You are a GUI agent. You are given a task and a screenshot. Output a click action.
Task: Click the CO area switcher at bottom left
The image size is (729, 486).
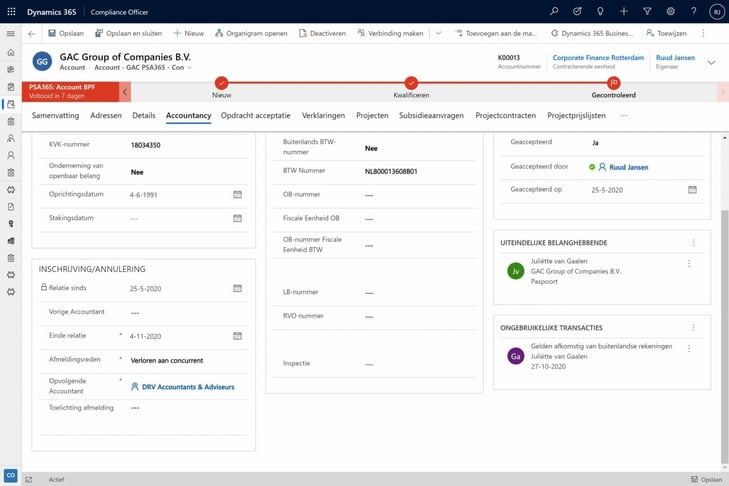pyautogui.click(x=11, y=475)
